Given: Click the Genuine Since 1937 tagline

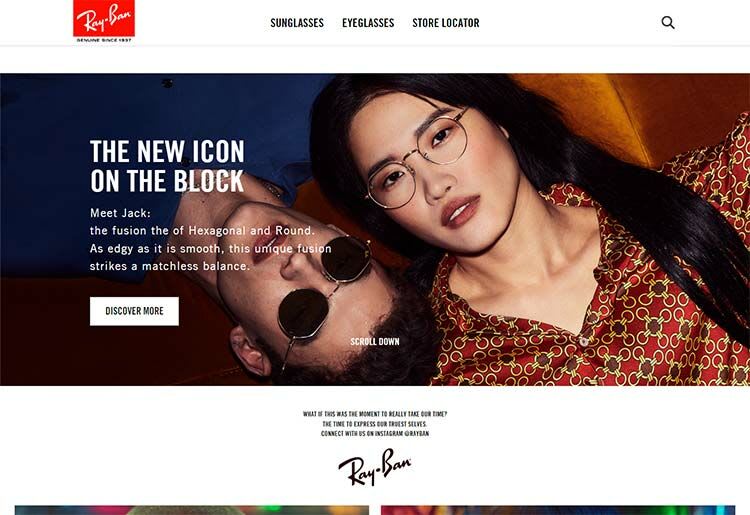Looking at the screenshot, I should point(104,40).
